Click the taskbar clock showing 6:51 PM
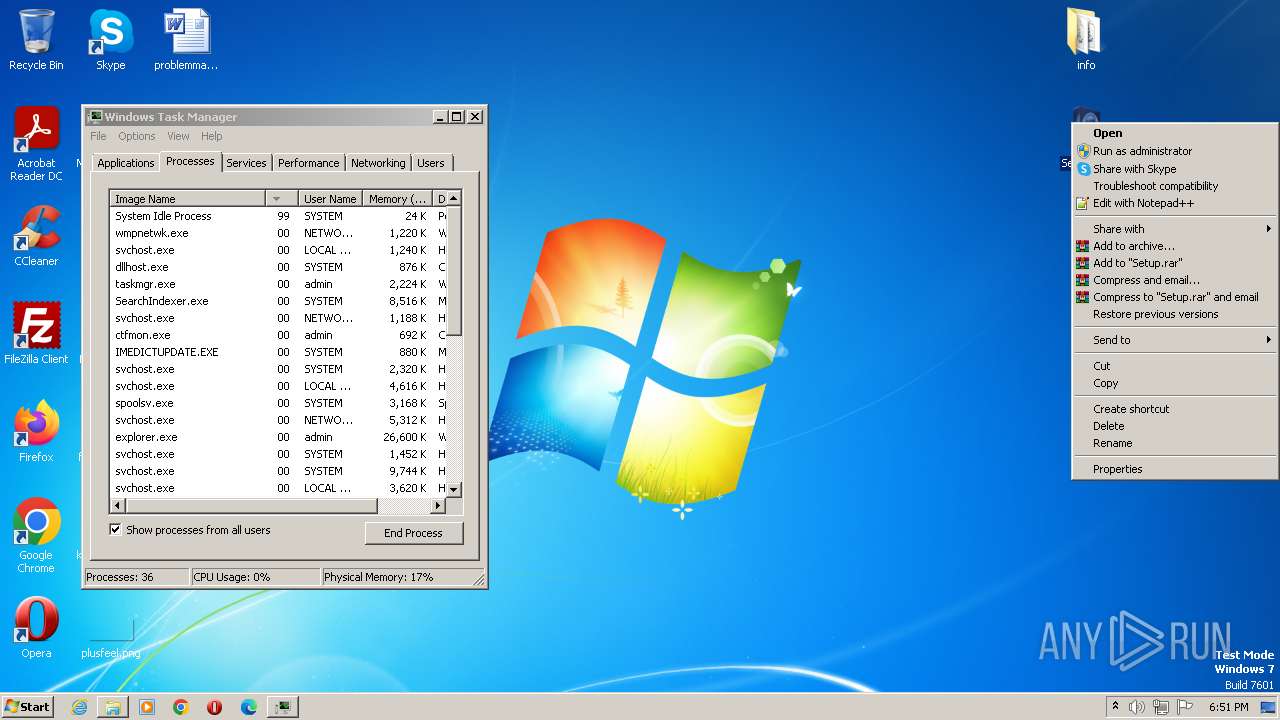 1228,707
